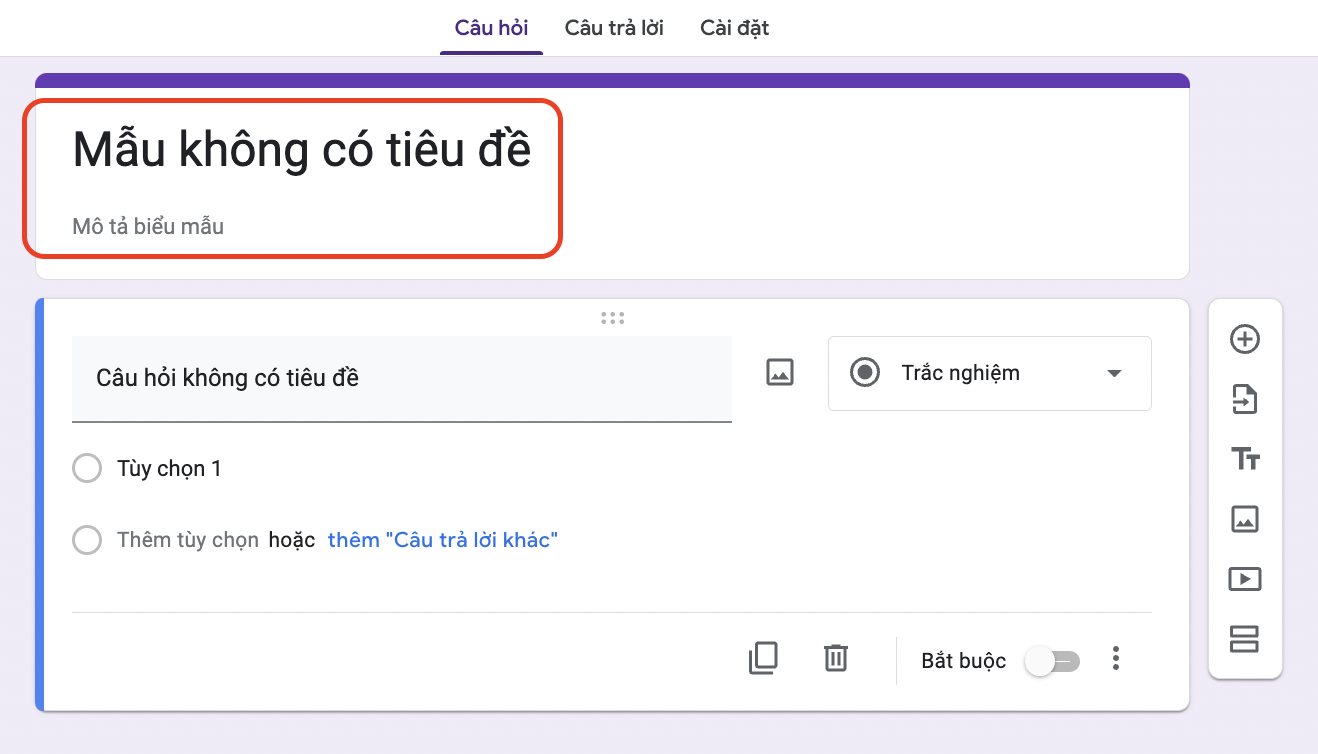Image resolution: width=1318 pixels, height=754 pixels.
Task: Add image to the question title
Action: [x=779, y=373]
